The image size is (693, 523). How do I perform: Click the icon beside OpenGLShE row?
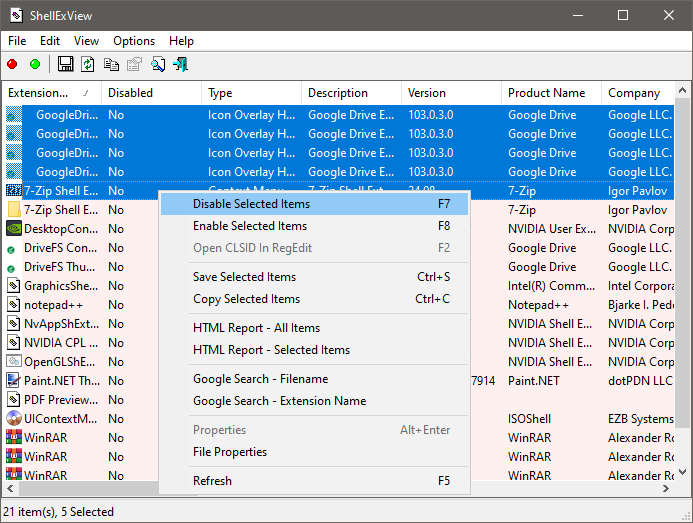(x=14, y=361)
